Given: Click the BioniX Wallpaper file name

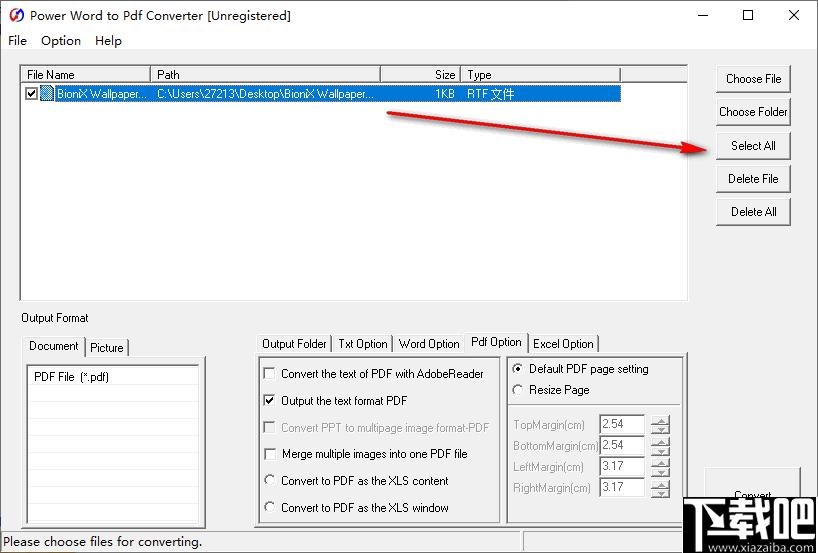Looking at the screenshot, I should (102, 94).
